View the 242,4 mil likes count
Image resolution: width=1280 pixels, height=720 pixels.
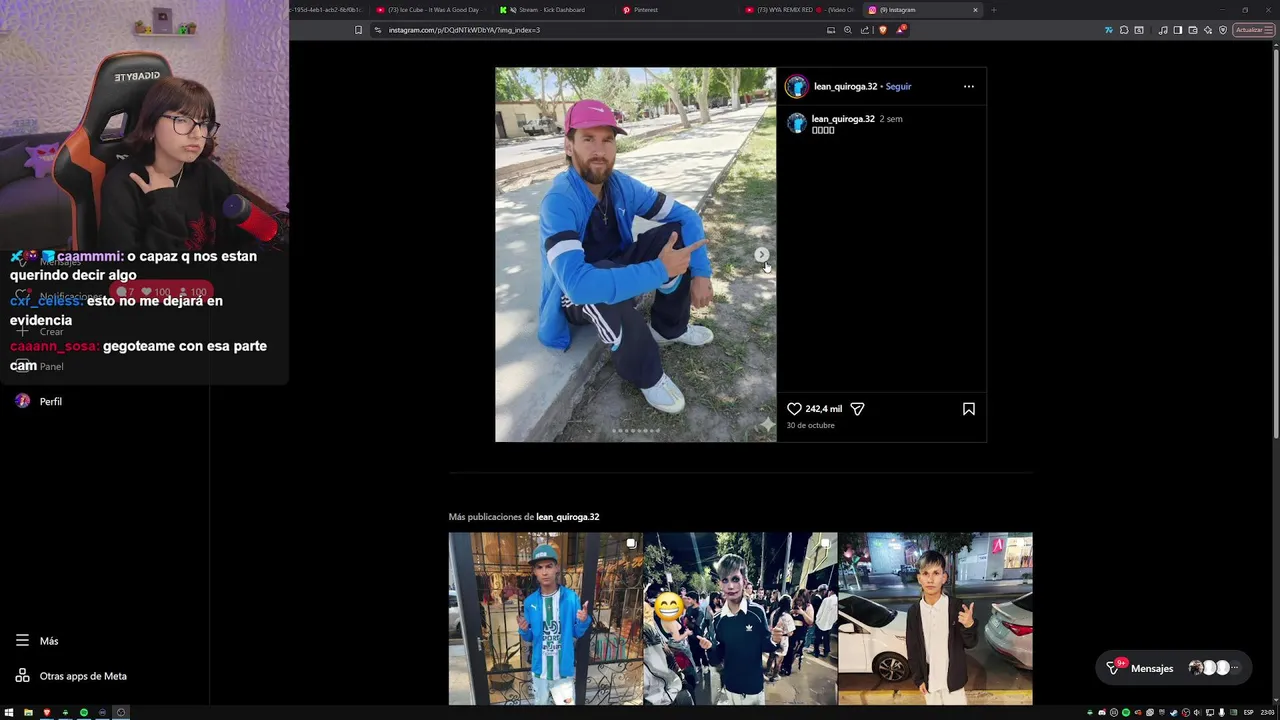(x=824, y=409)
